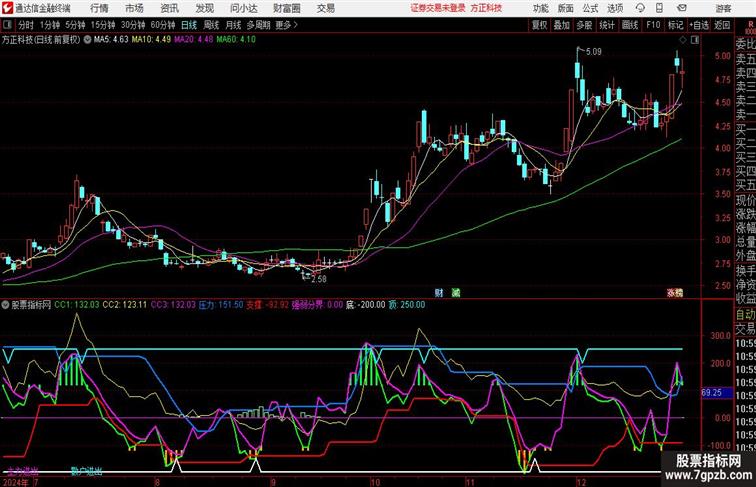Screen dimensions: 756x487
Task: Open the 多周期 multi-period view
Action: pyautogui.click(x=258, y=25)
